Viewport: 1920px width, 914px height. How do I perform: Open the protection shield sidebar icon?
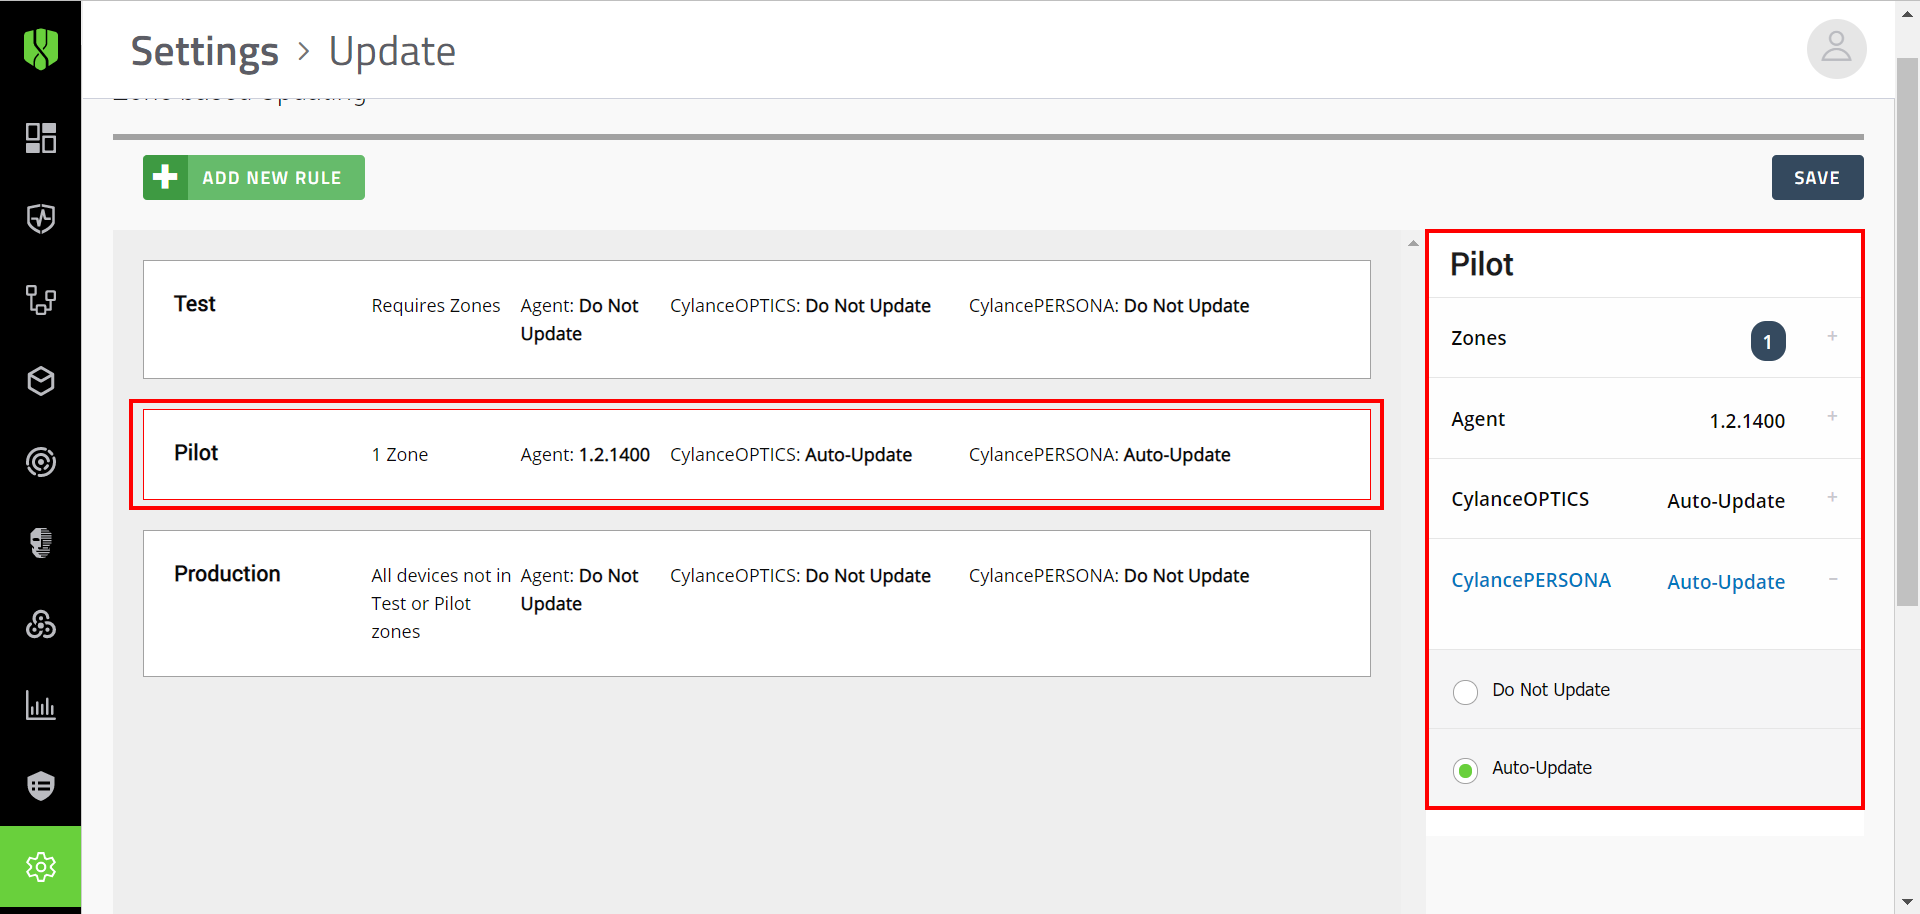pos(41,219)
